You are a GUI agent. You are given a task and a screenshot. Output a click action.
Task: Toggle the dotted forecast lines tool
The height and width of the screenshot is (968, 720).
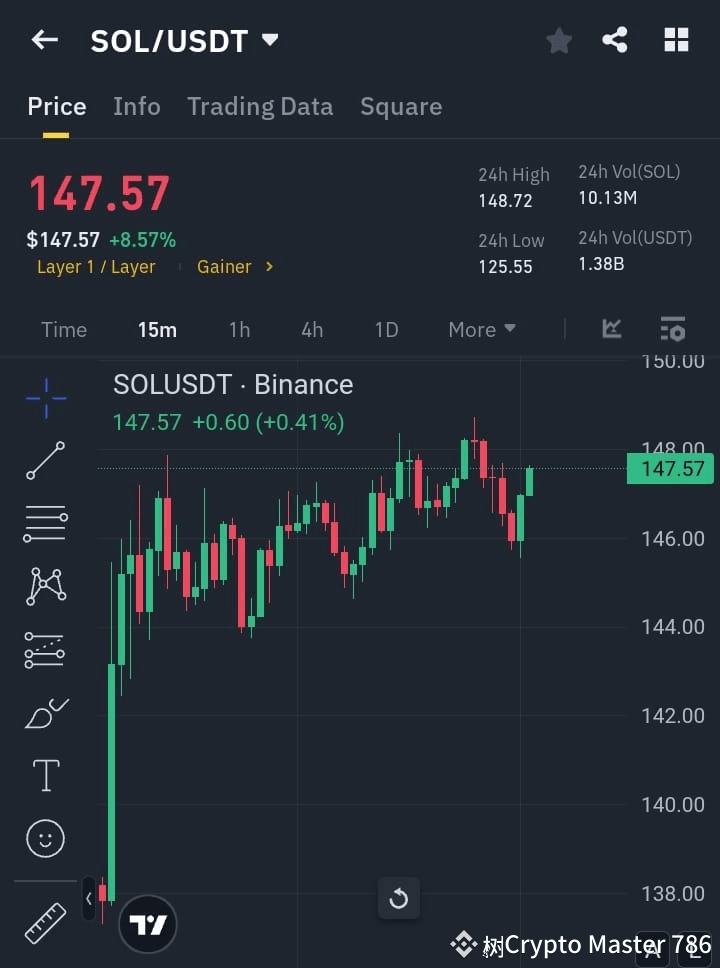[x=45, y=649]
